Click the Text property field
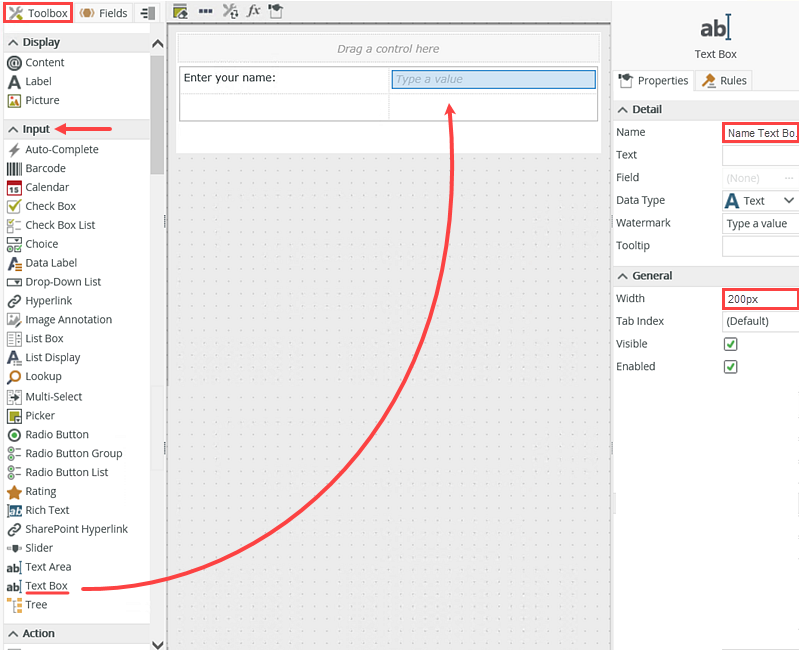The image size is (799, 650). [760, 155]
